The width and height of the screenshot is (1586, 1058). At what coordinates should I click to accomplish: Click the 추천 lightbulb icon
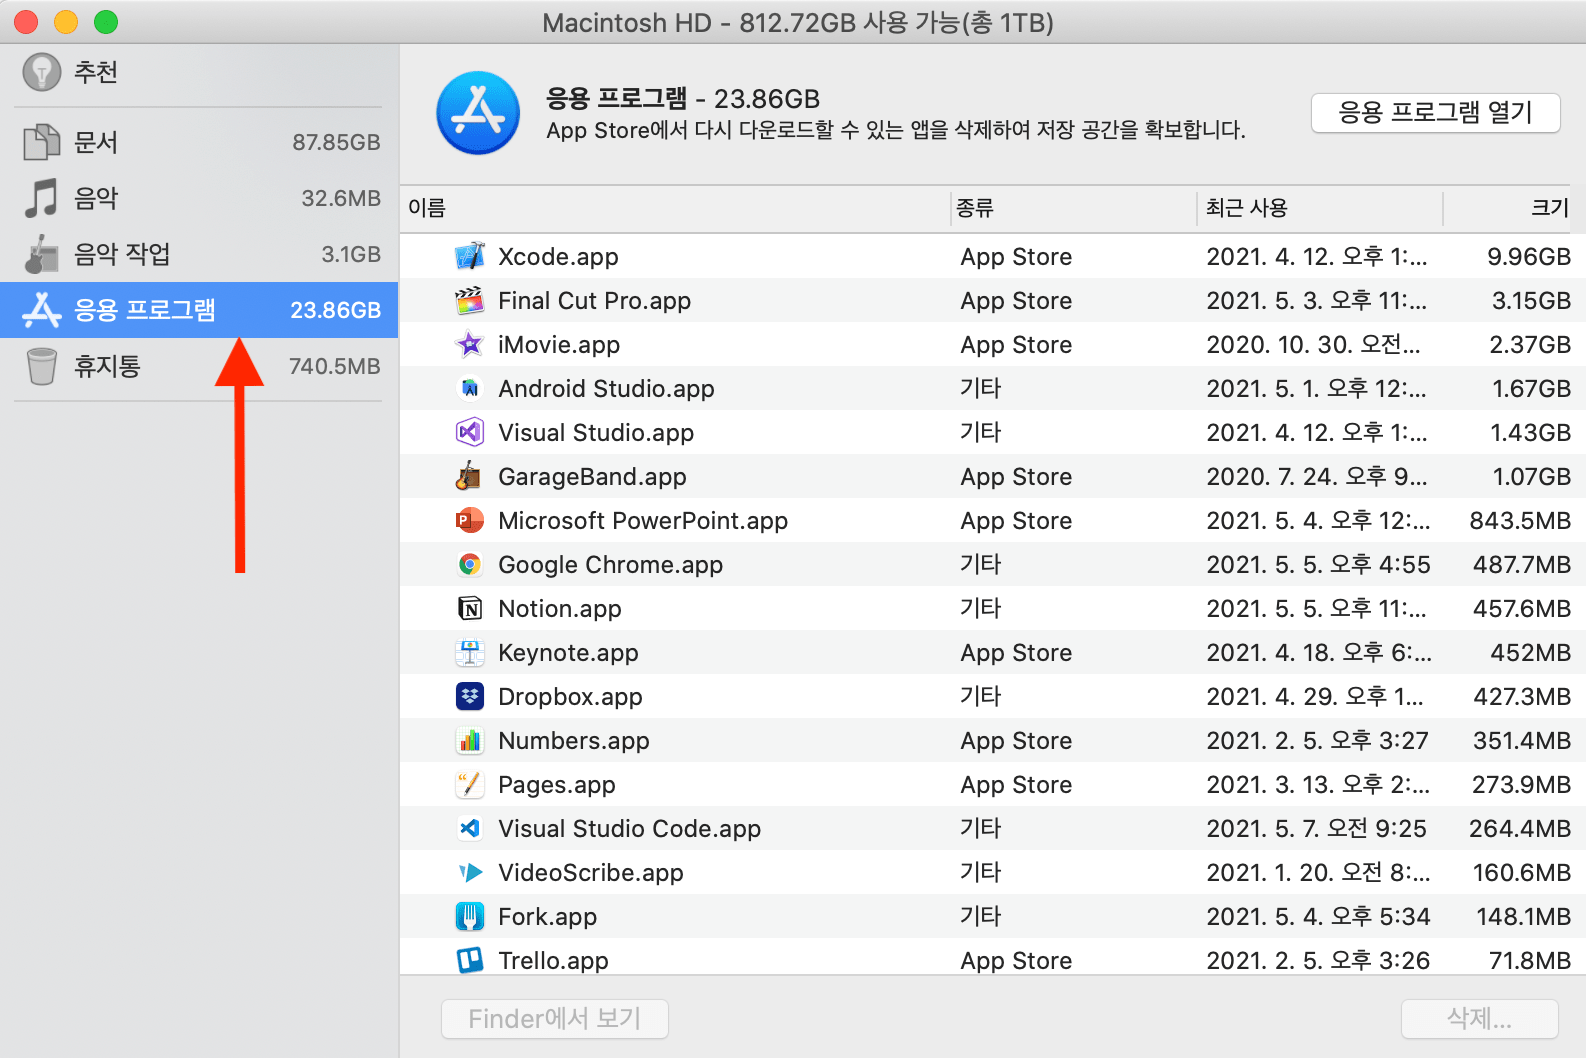click(42, 72)
